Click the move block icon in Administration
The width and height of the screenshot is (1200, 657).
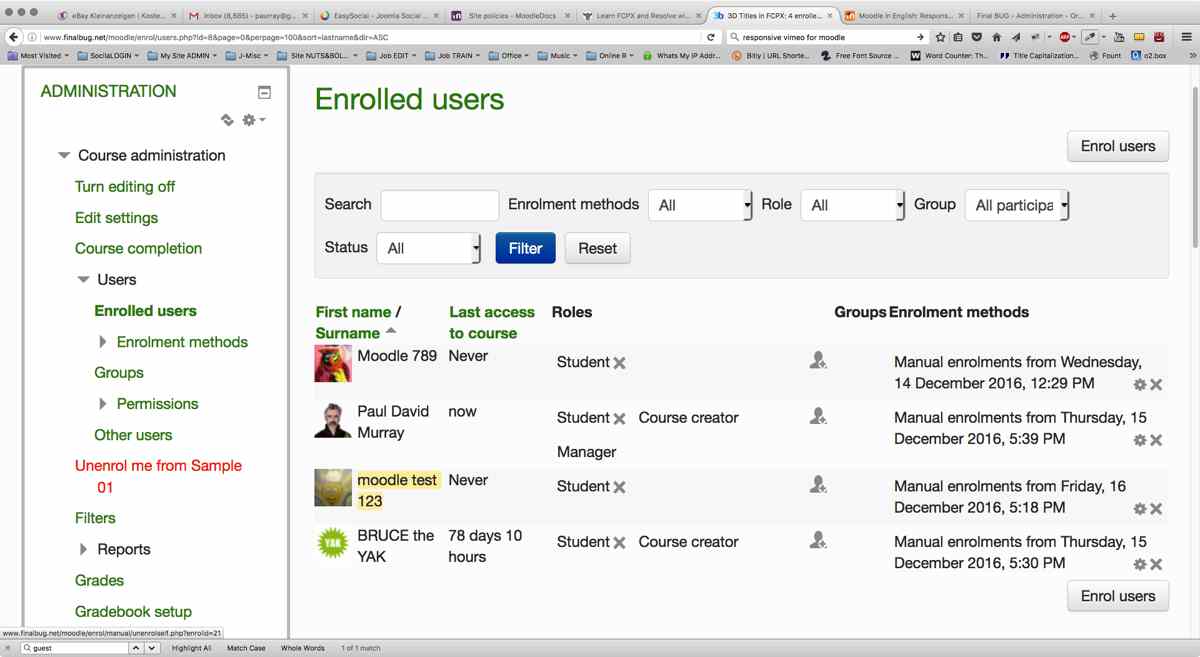click(227, 120)
